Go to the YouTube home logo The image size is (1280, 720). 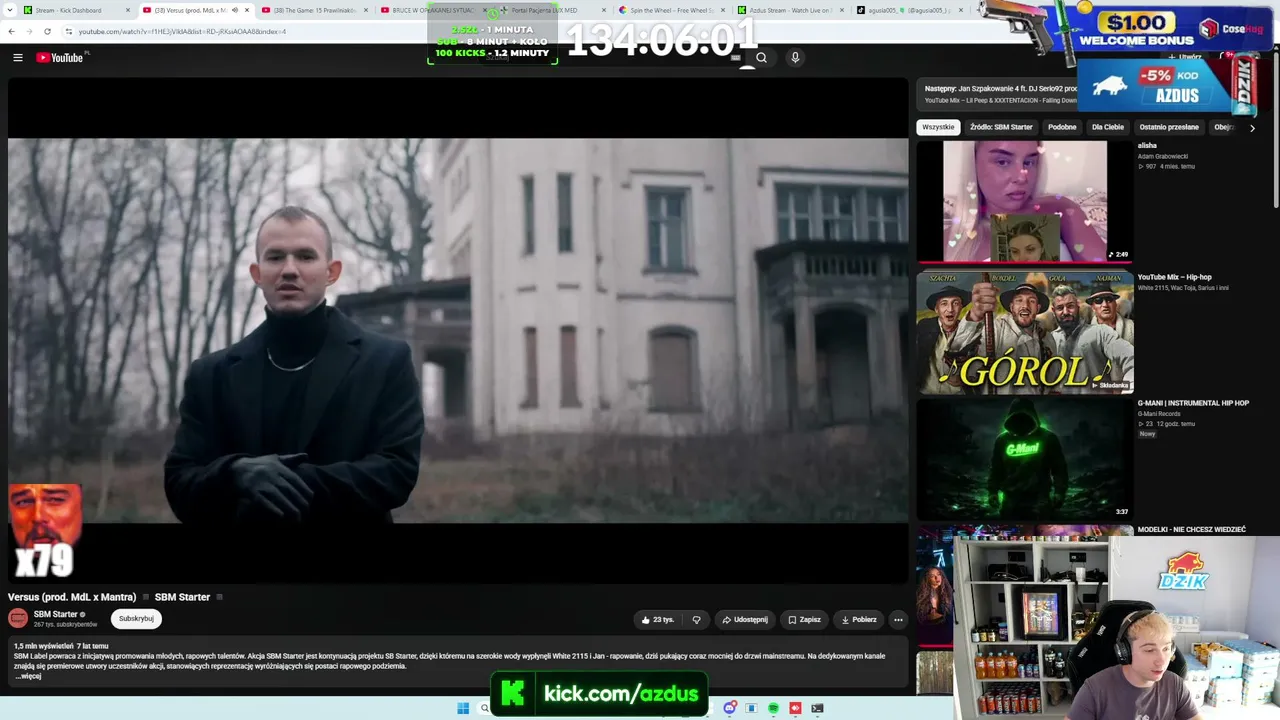(x=60, y=58)
